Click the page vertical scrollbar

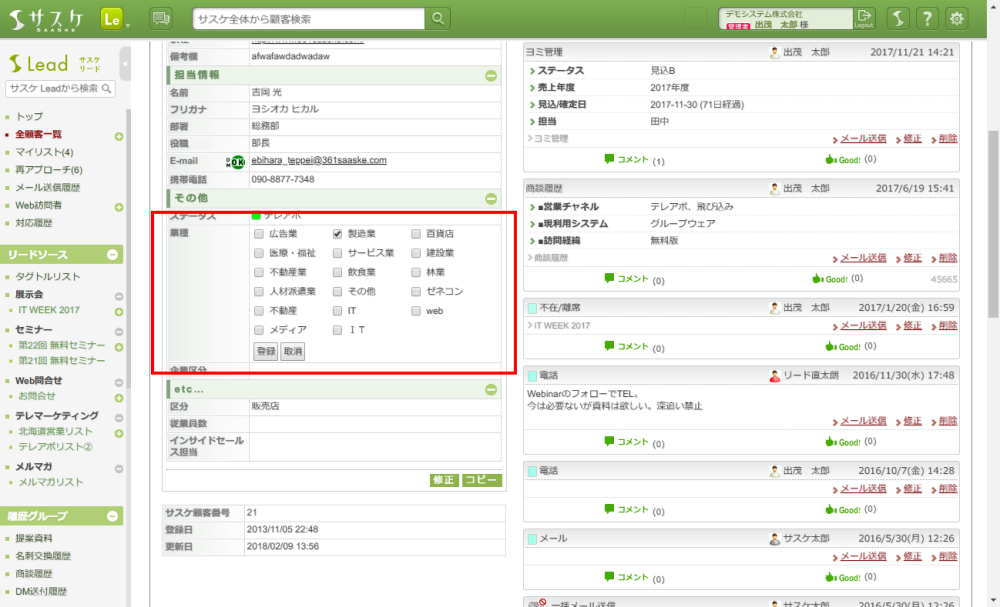[992, 300]
